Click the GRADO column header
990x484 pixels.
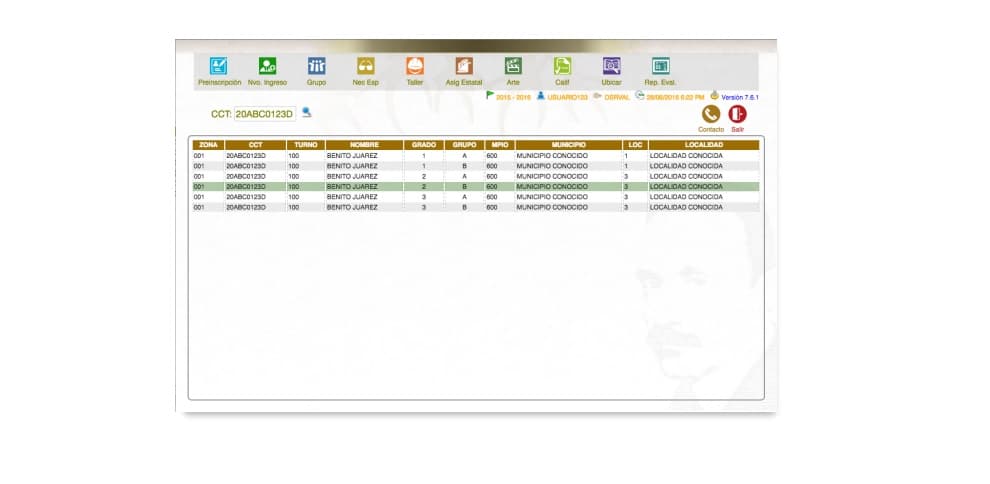(x=424, y=145)
